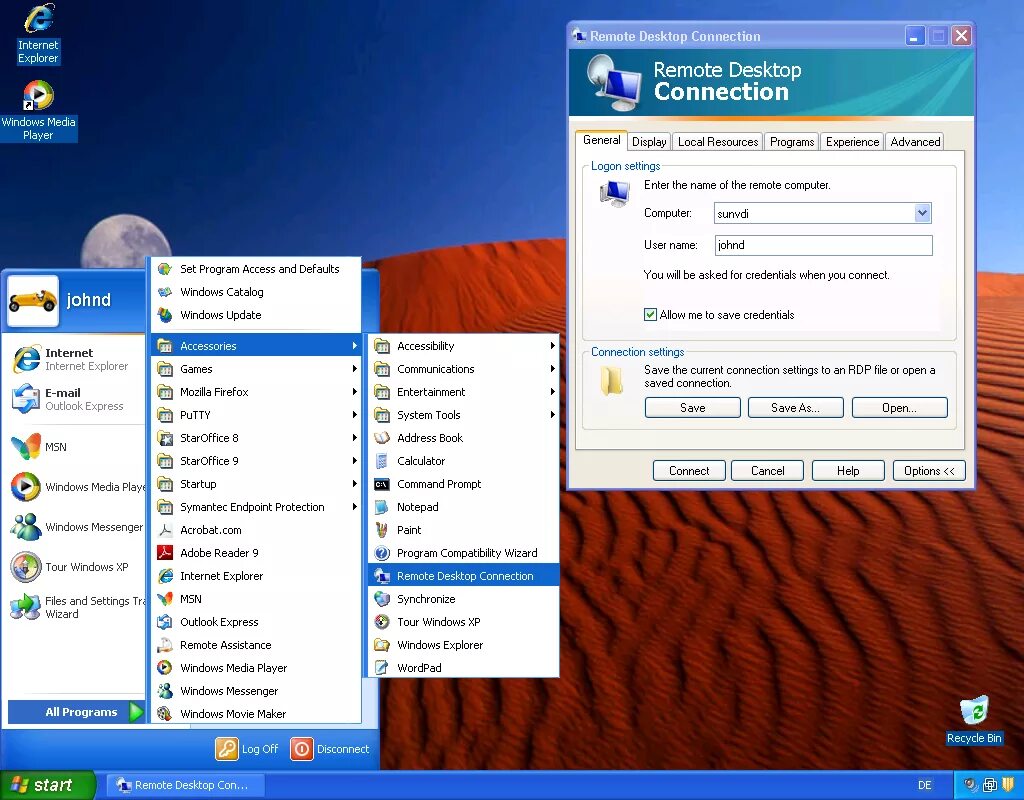Click the WordPad icon
The height and width of the screenshot is (800, 1024).
[x=382, y=667]
